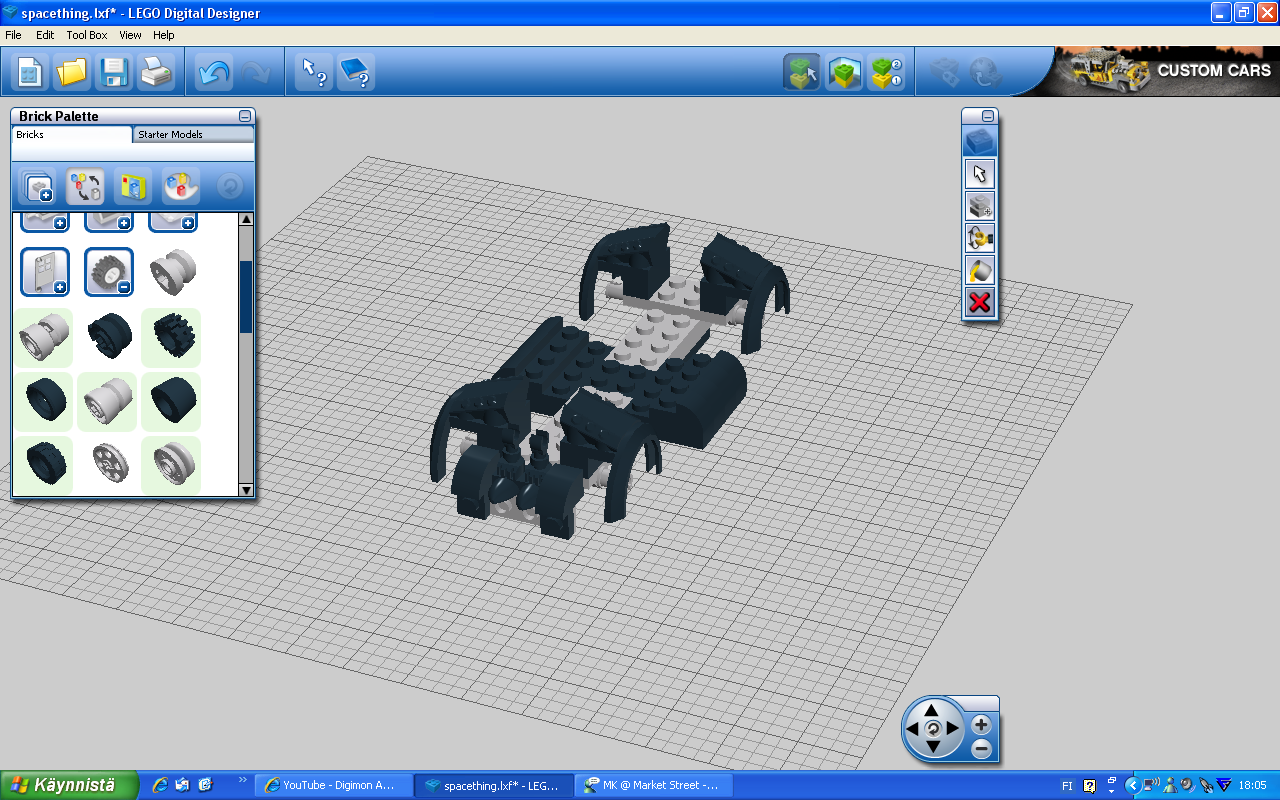Open the Help menu
Screen dimensions: 1280x800
click(164, 35)
